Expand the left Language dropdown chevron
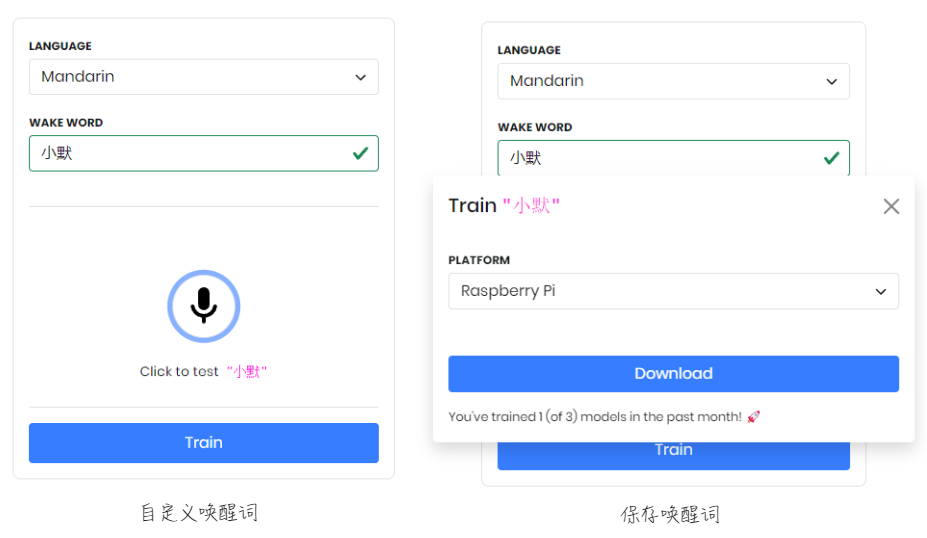Viewport: 927px width, 538px height. pyautogui.click(x=361, y=77)
